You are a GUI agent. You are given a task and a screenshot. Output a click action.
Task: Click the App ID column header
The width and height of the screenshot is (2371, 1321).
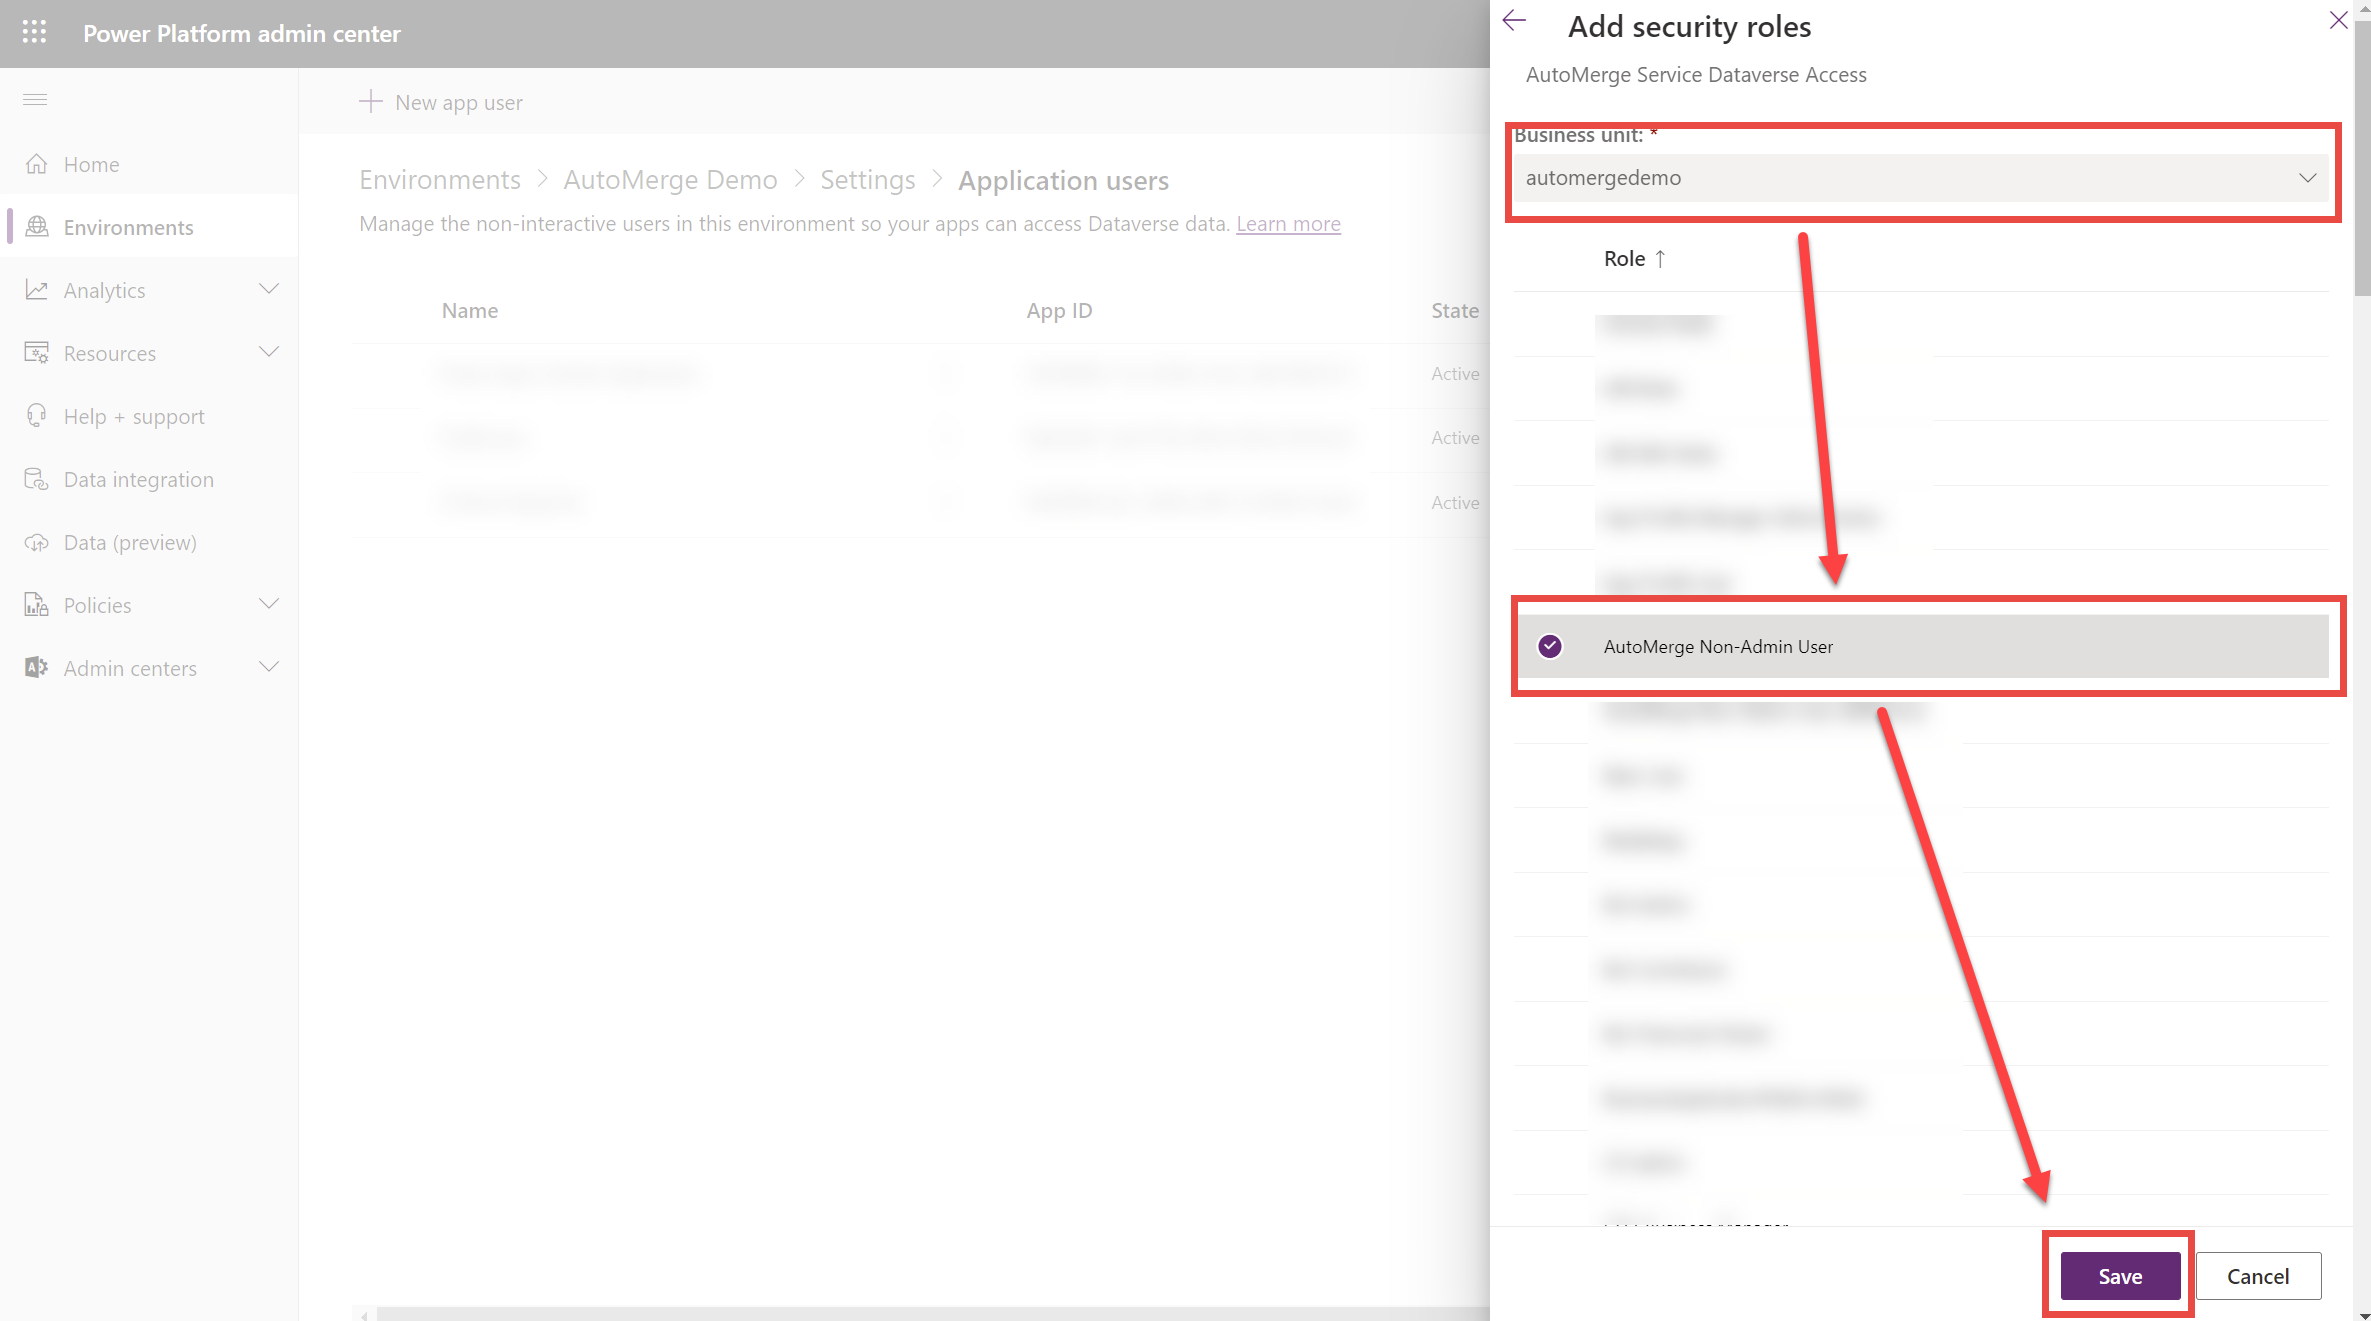click(1059, 311)
